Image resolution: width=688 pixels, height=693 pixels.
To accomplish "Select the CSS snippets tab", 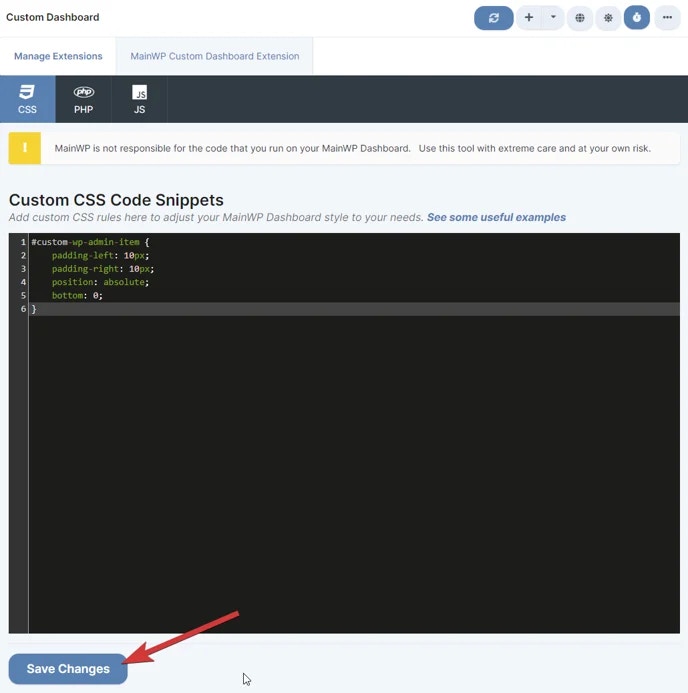I will pos(27,99).
